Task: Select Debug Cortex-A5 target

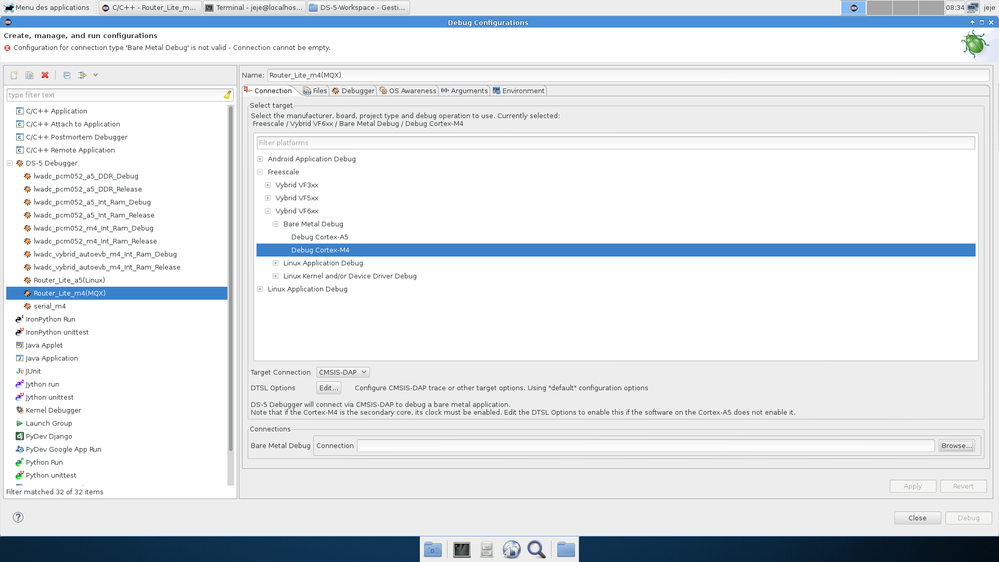Action: [x=319, y=237]
